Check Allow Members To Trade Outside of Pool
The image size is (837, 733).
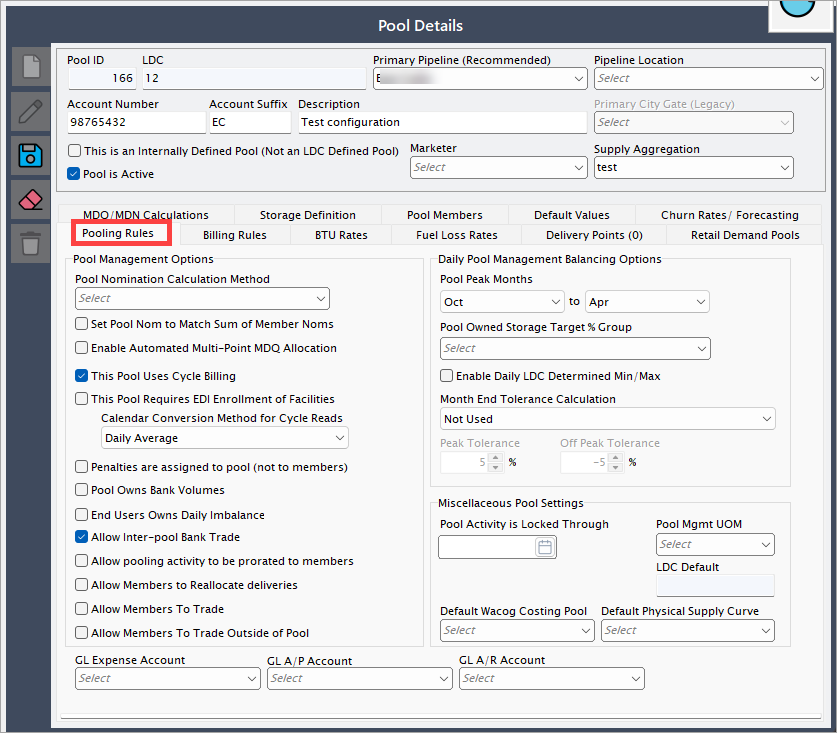[x=81, y=633]
